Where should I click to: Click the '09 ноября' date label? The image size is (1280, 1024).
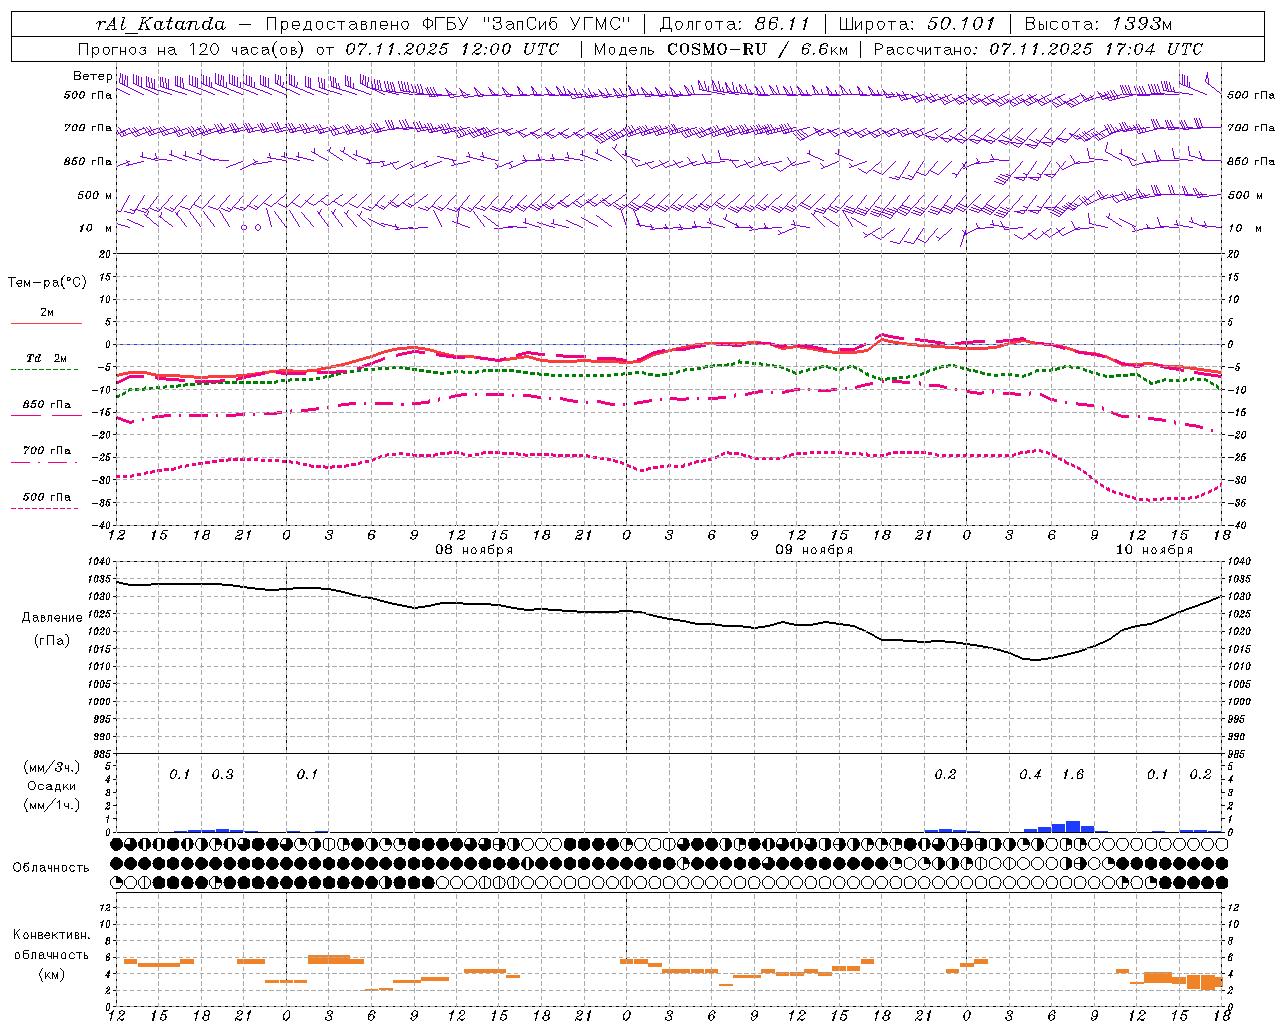tap(814, 550)
